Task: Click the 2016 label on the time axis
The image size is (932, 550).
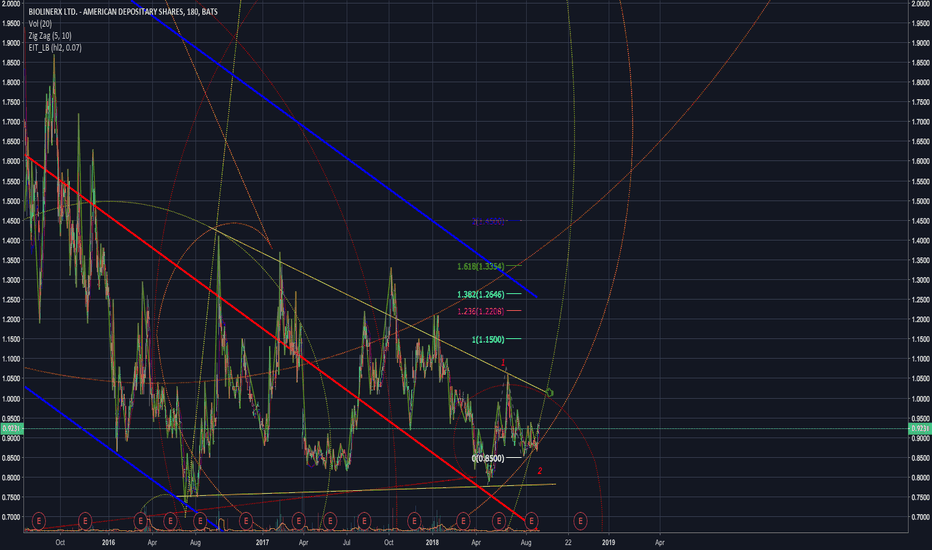Action: pyautogui.click(x=108, y=542)
